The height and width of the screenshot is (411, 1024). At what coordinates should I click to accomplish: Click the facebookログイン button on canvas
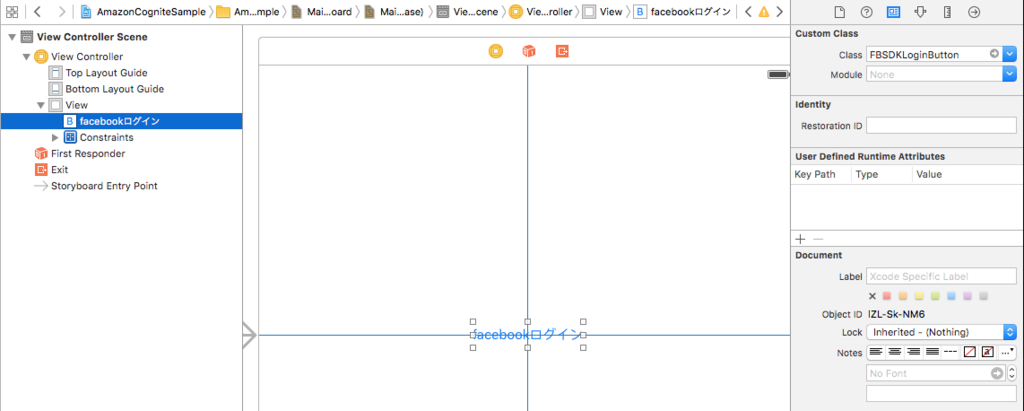point(528,335)
